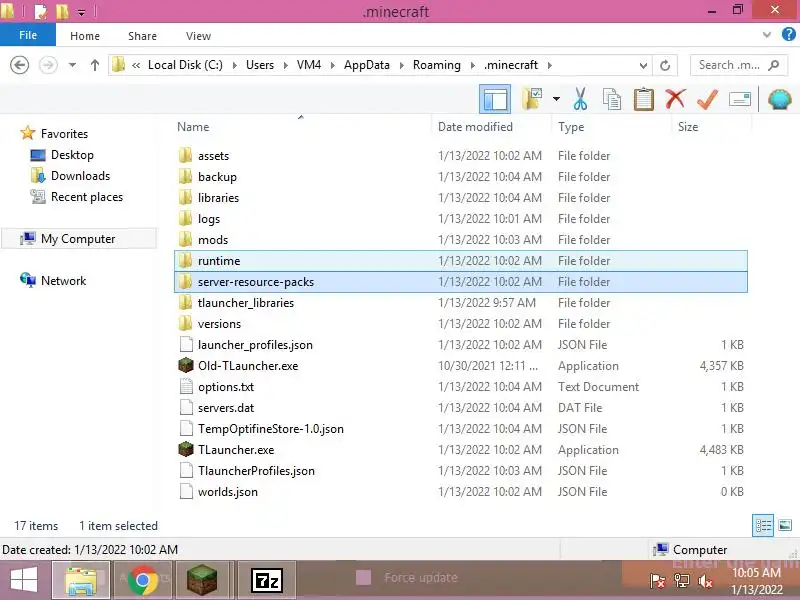Switch to the Share ribbon tab
This screenshot has width=800, height=600.
click(142, 36)
